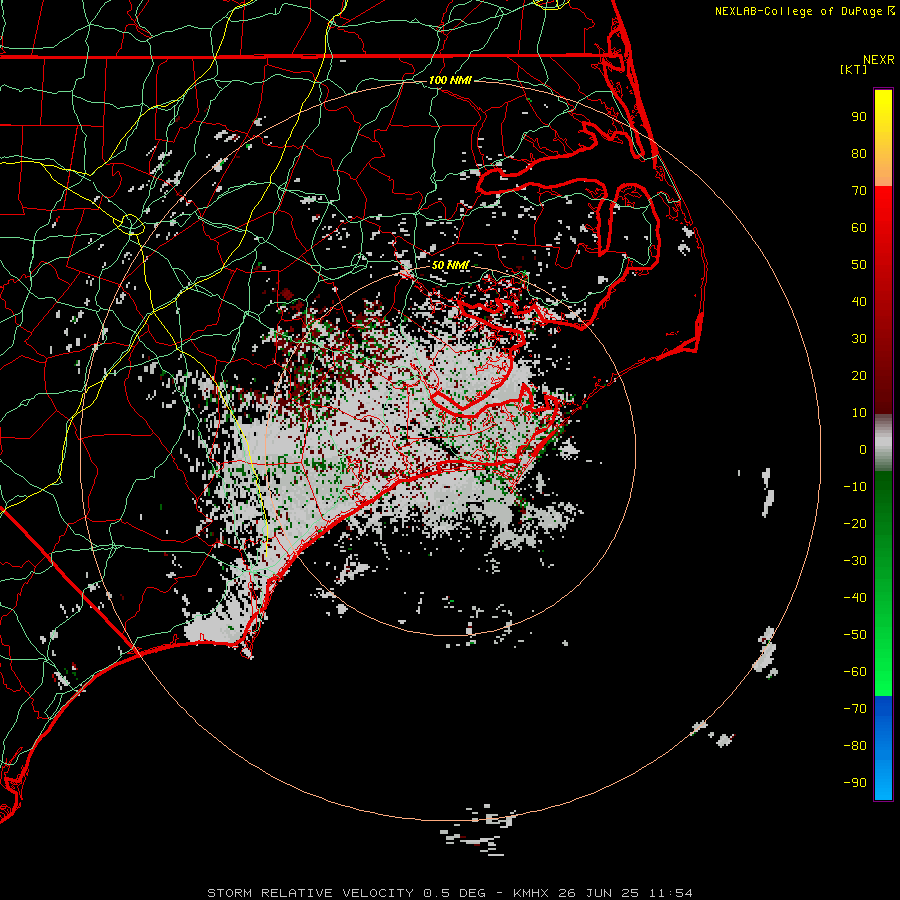
Task: Select the positive 60 scale value
Action: pos(859,228)
